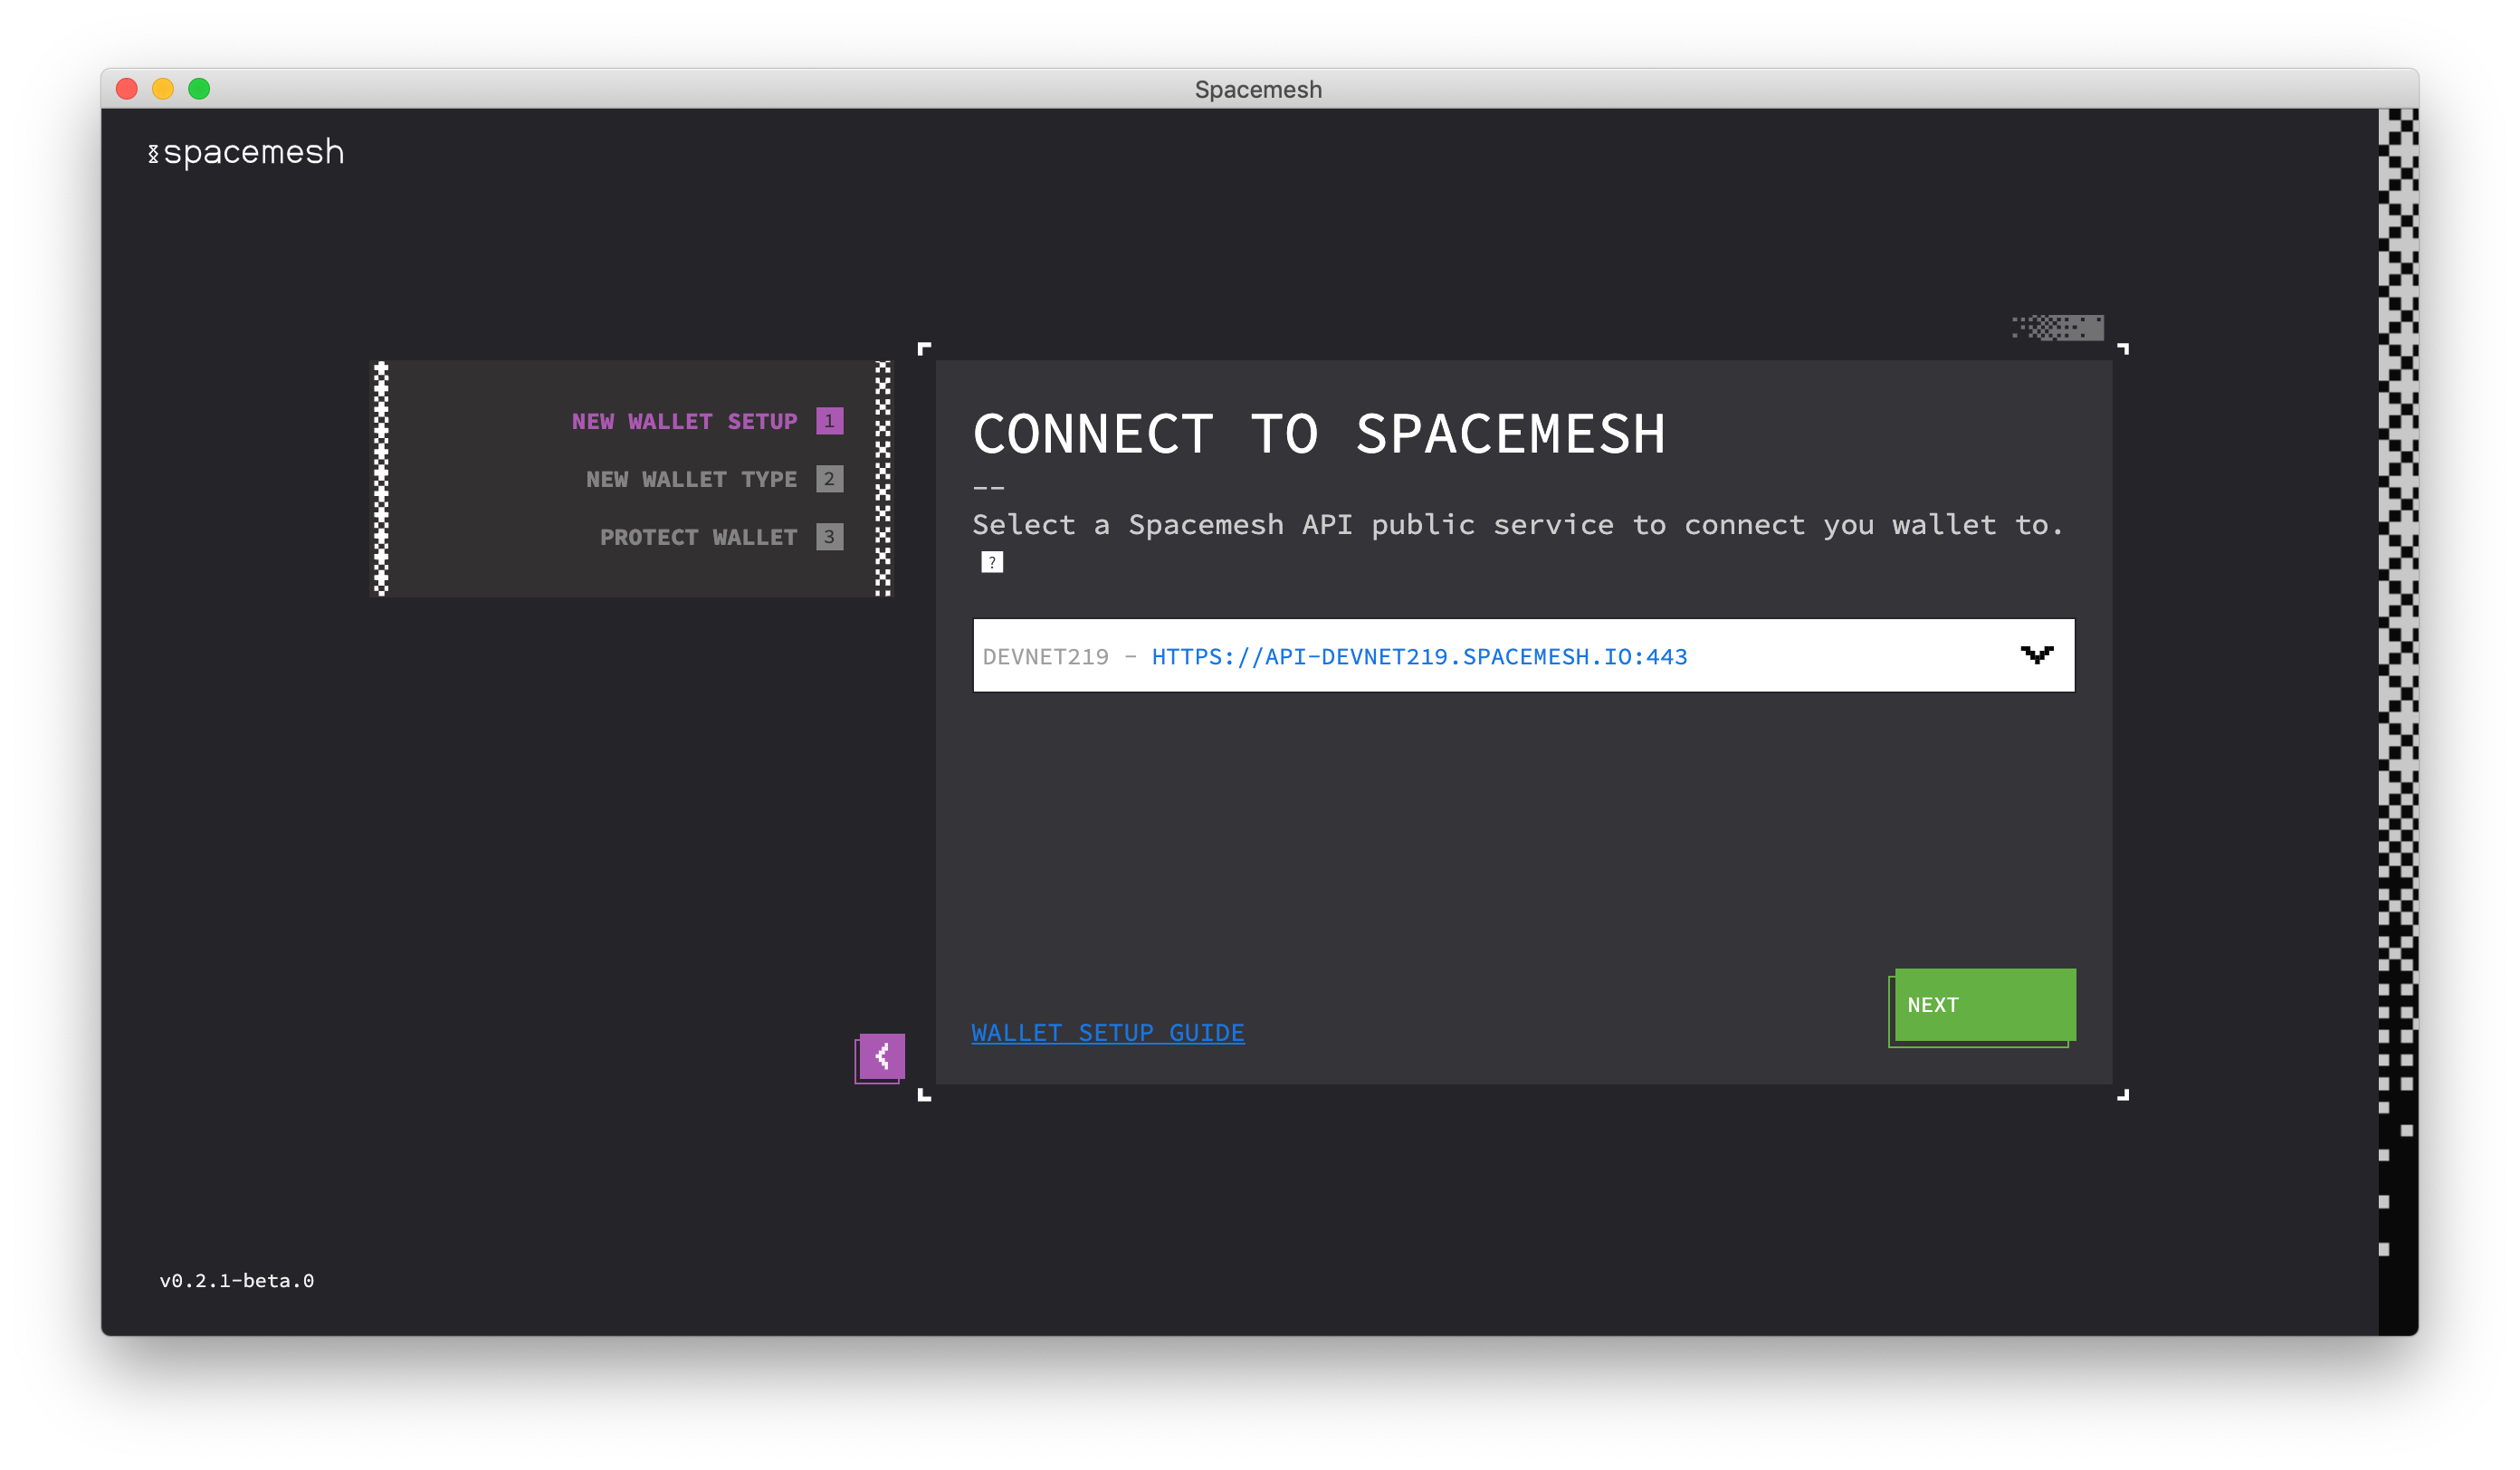Select the NEW WALLET TYPE step

691,479
